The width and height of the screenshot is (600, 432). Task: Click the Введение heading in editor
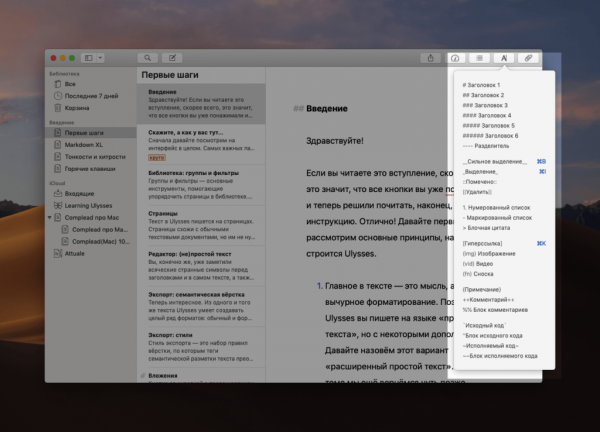pos(327,109)
